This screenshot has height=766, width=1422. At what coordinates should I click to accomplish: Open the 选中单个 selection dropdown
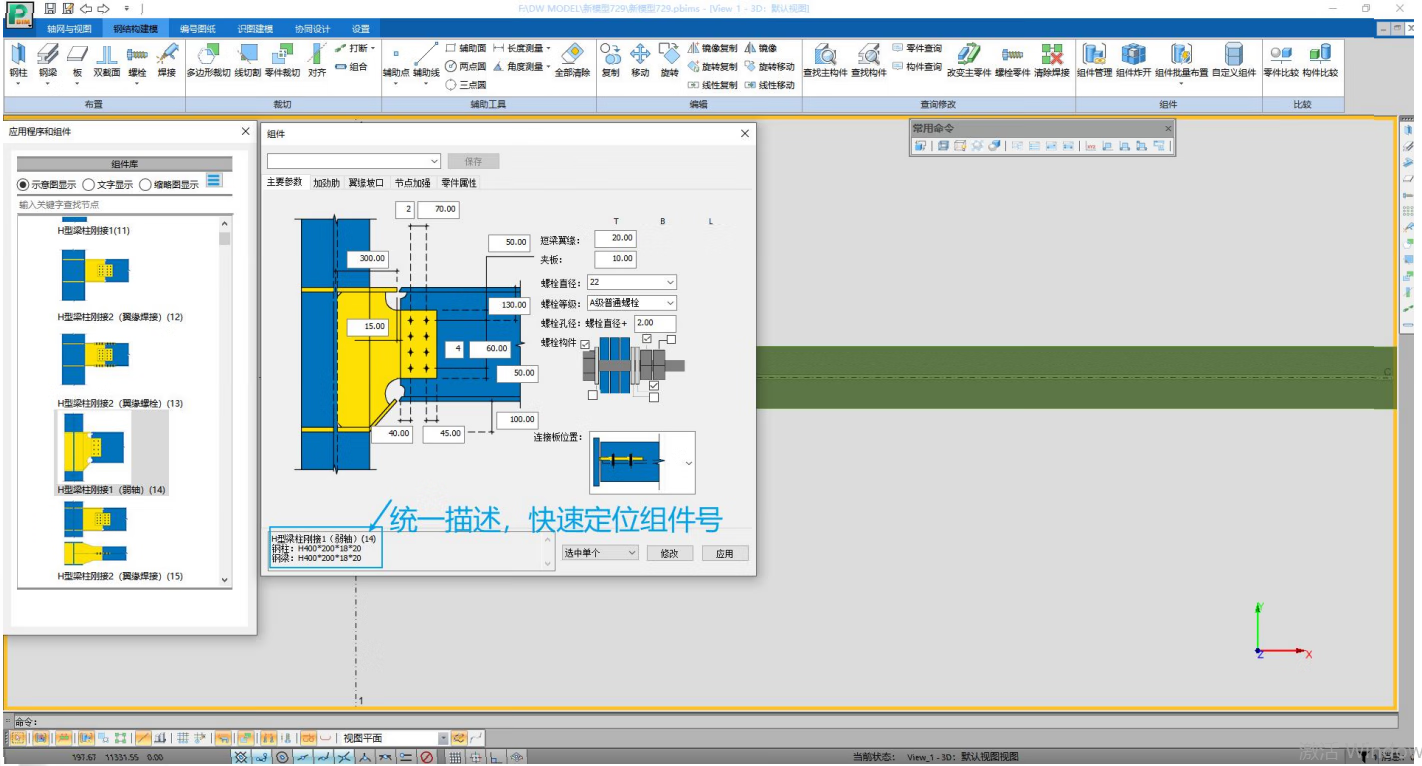click(599, 553)
